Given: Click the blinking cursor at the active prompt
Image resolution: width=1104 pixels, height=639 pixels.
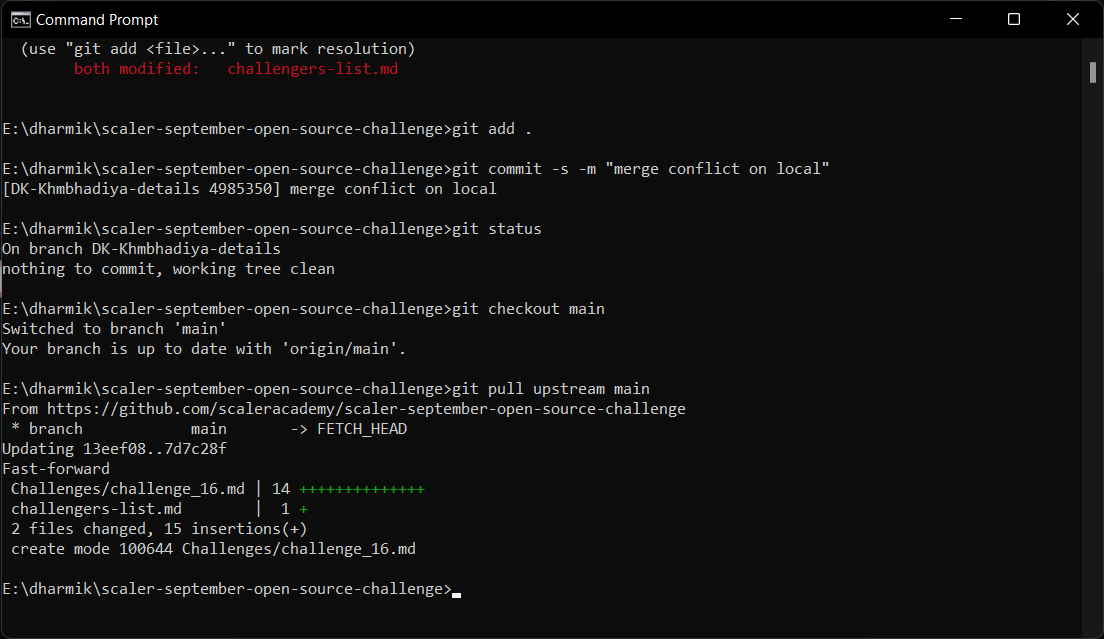Looking at the screenshot, I should pos(456,593).
